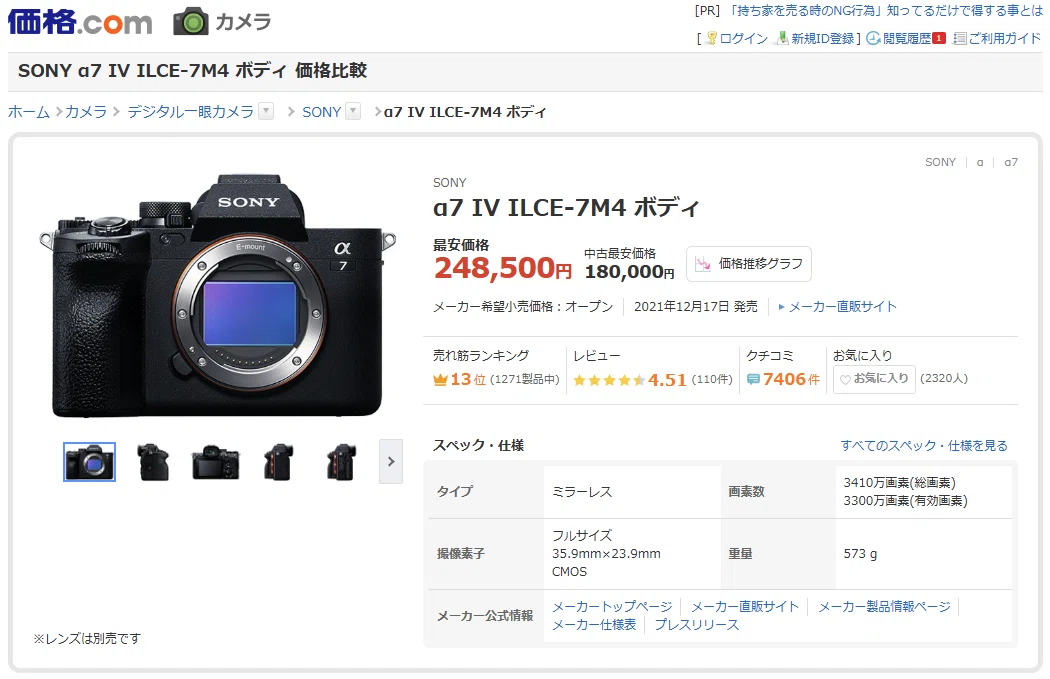Image resolution: width=1050 pixels, height=679 pixels.
Task: Open the 4.51 review score
Action: (x=667, y=380)
